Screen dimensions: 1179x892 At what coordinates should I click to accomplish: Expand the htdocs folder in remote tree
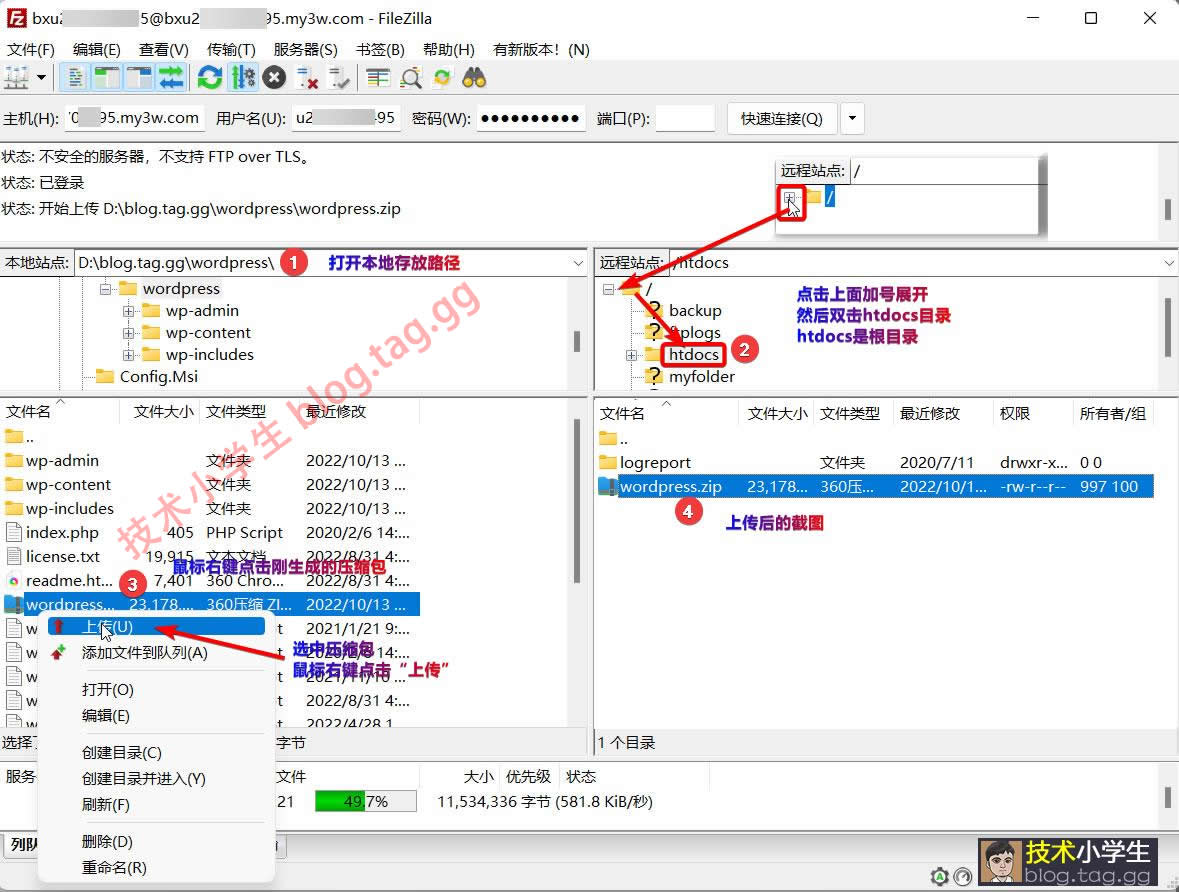tap(631, 355)
